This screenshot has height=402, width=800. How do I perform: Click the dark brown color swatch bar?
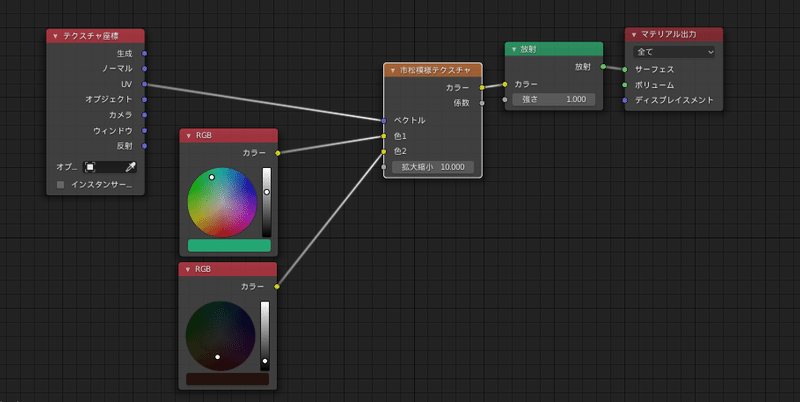point(228,379)
